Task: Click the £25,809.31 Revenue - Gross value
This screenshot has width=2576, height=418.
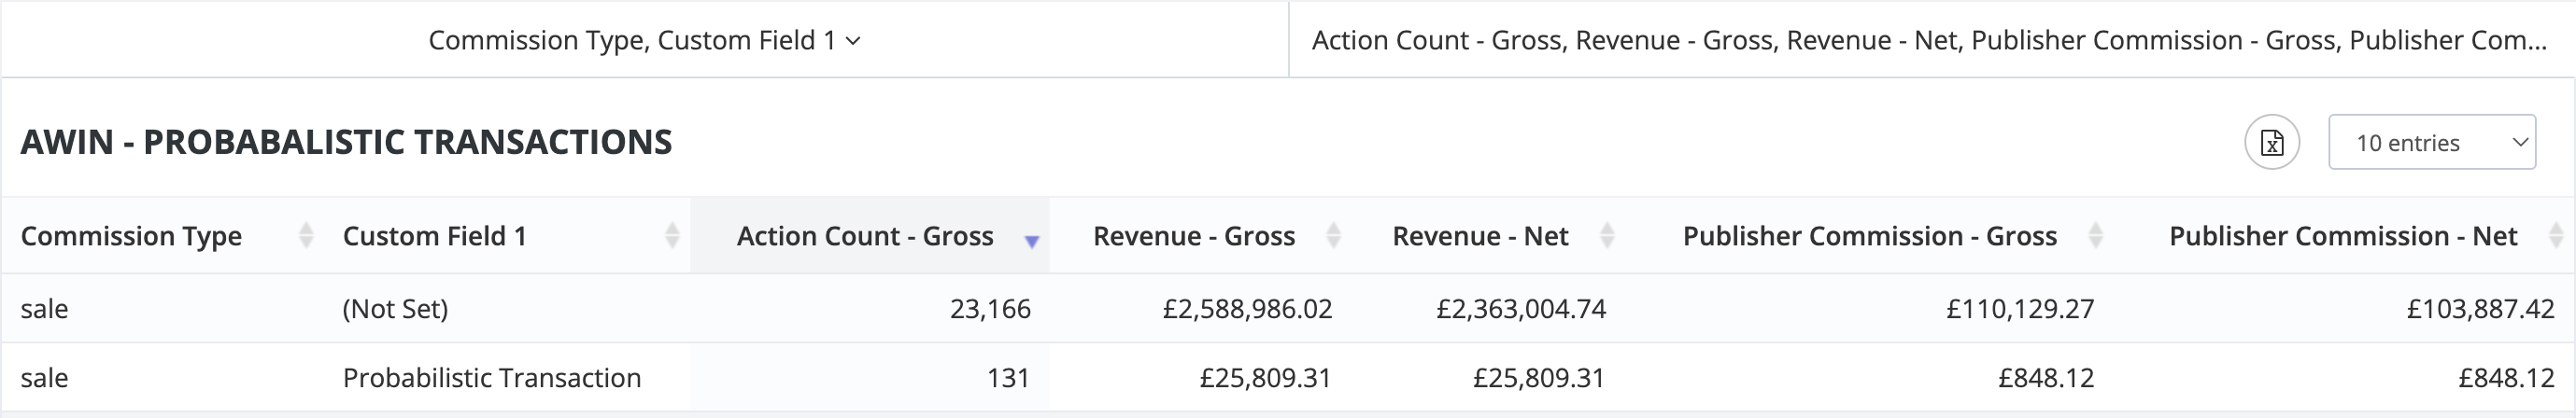Action: click(1265, 378)
